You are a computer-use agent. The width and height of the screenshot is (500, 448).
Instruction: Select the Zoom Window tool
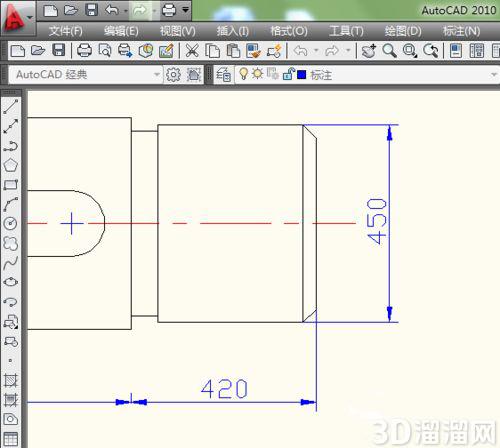point(410,51)
